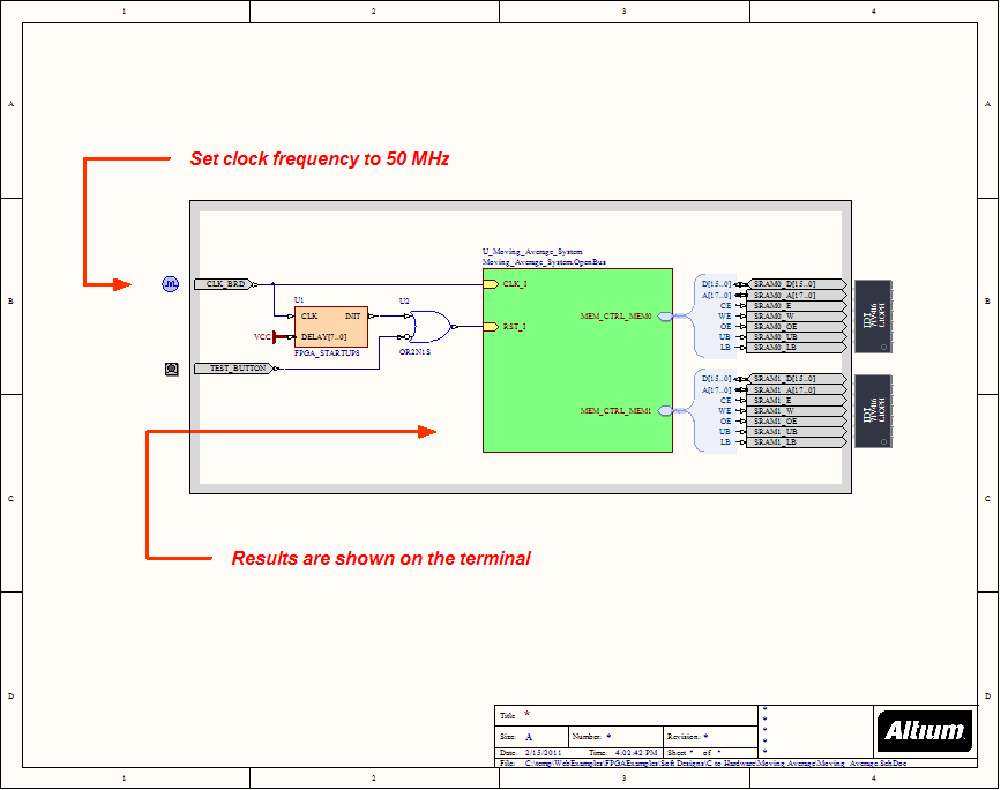Select the U1 FPGA_STARTUP8 component
This screenshot has width=1000, height=790.
pyautogui.click(x=331, y=326)
